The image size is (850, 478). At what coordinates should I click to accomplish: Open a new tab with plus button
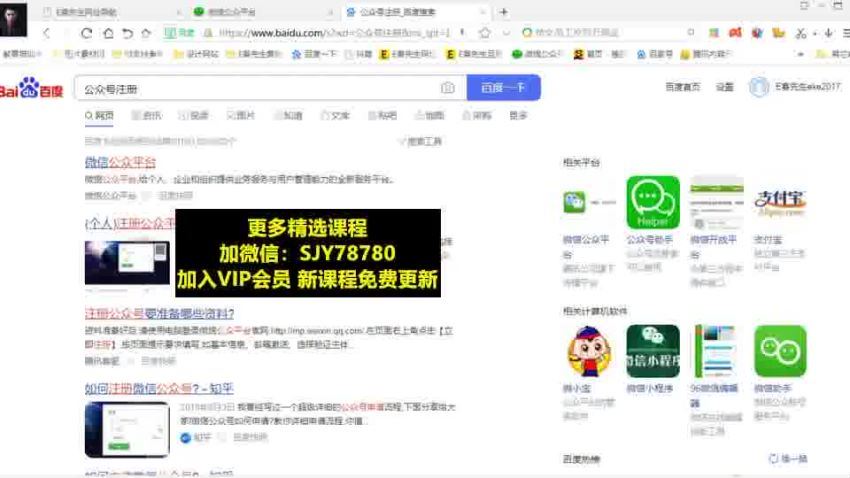point(504,12)
